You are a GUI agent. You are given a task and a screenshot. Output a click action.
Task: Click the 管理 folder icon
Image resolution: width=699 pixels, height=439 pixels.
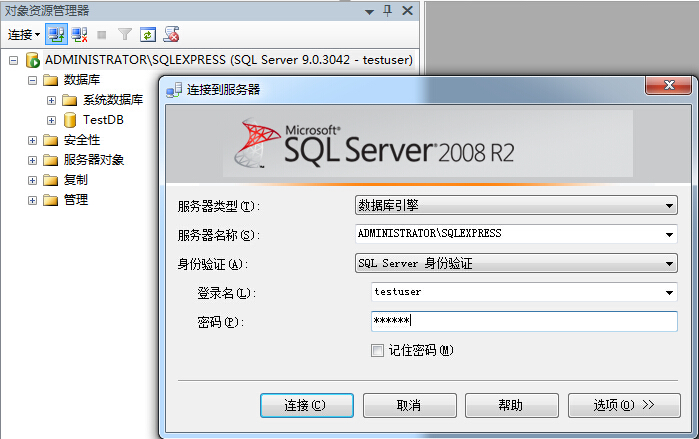[51, 200]
